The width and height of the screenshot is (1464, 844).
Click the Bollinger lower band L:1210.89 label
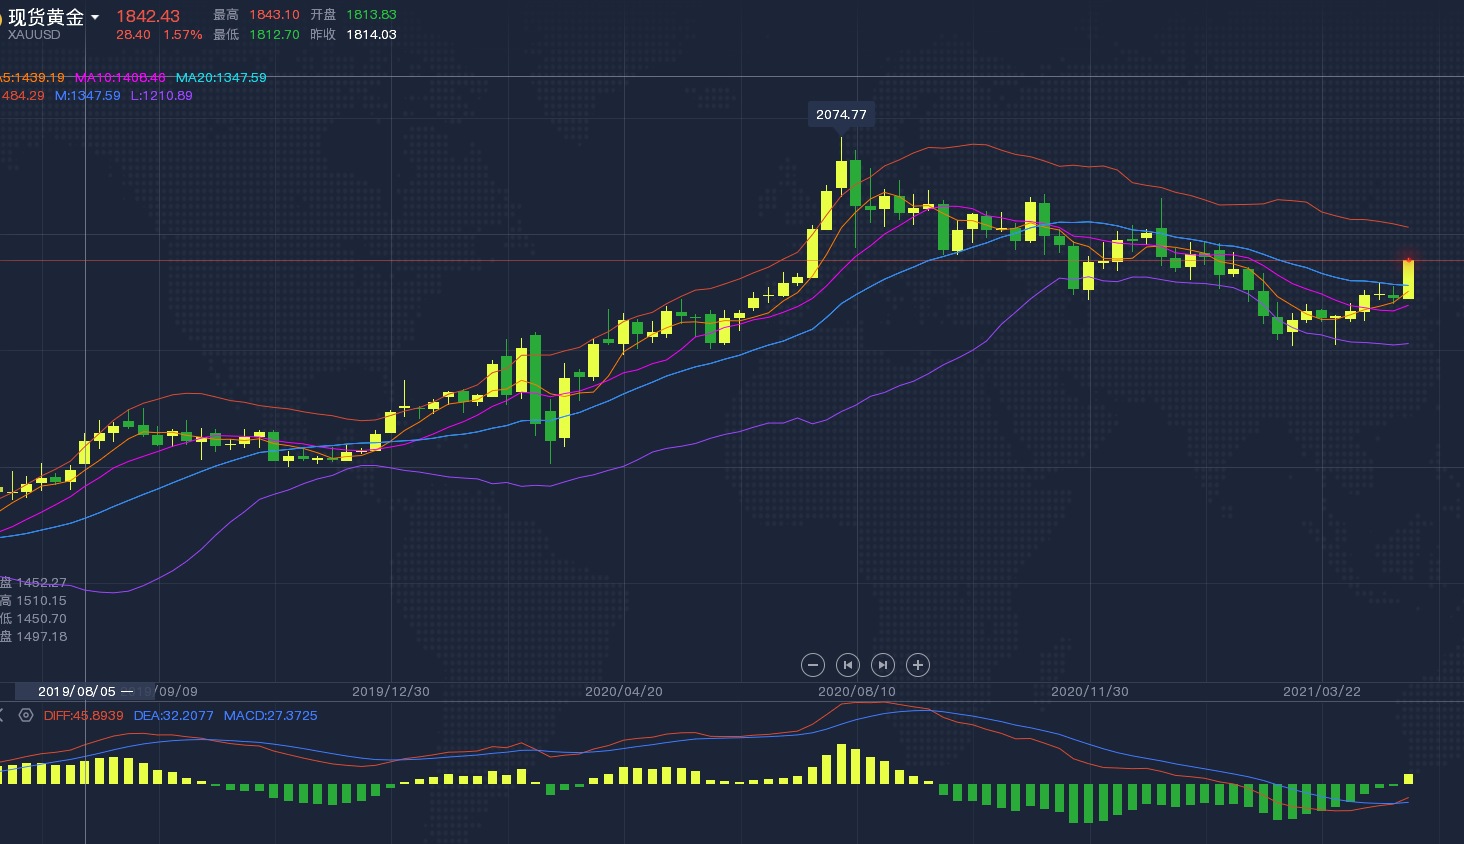tap(161, 96)
